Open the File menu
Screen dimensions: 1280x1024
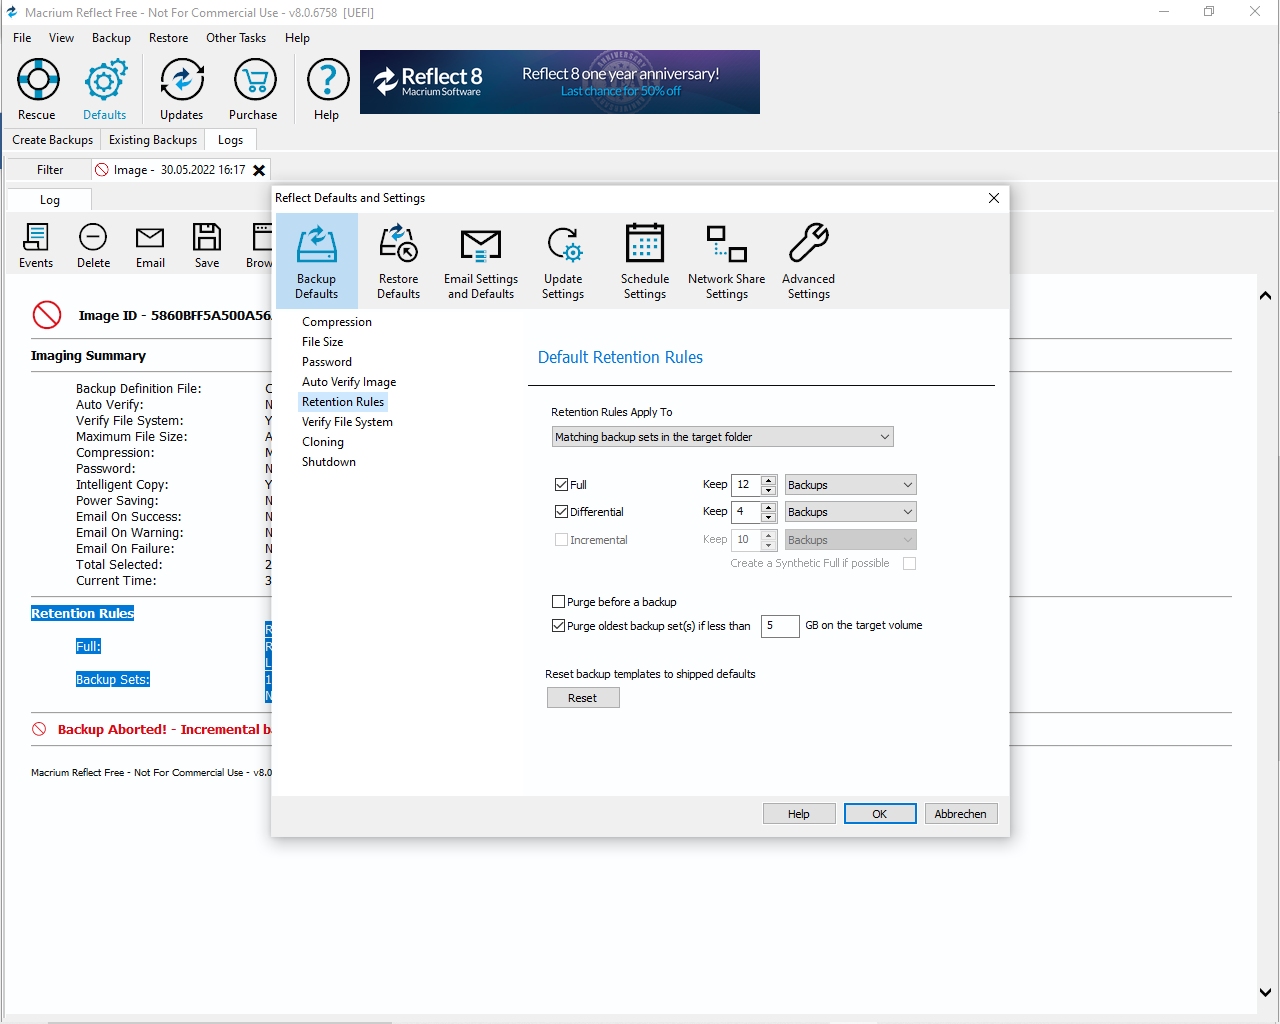[x=22, y=38]
